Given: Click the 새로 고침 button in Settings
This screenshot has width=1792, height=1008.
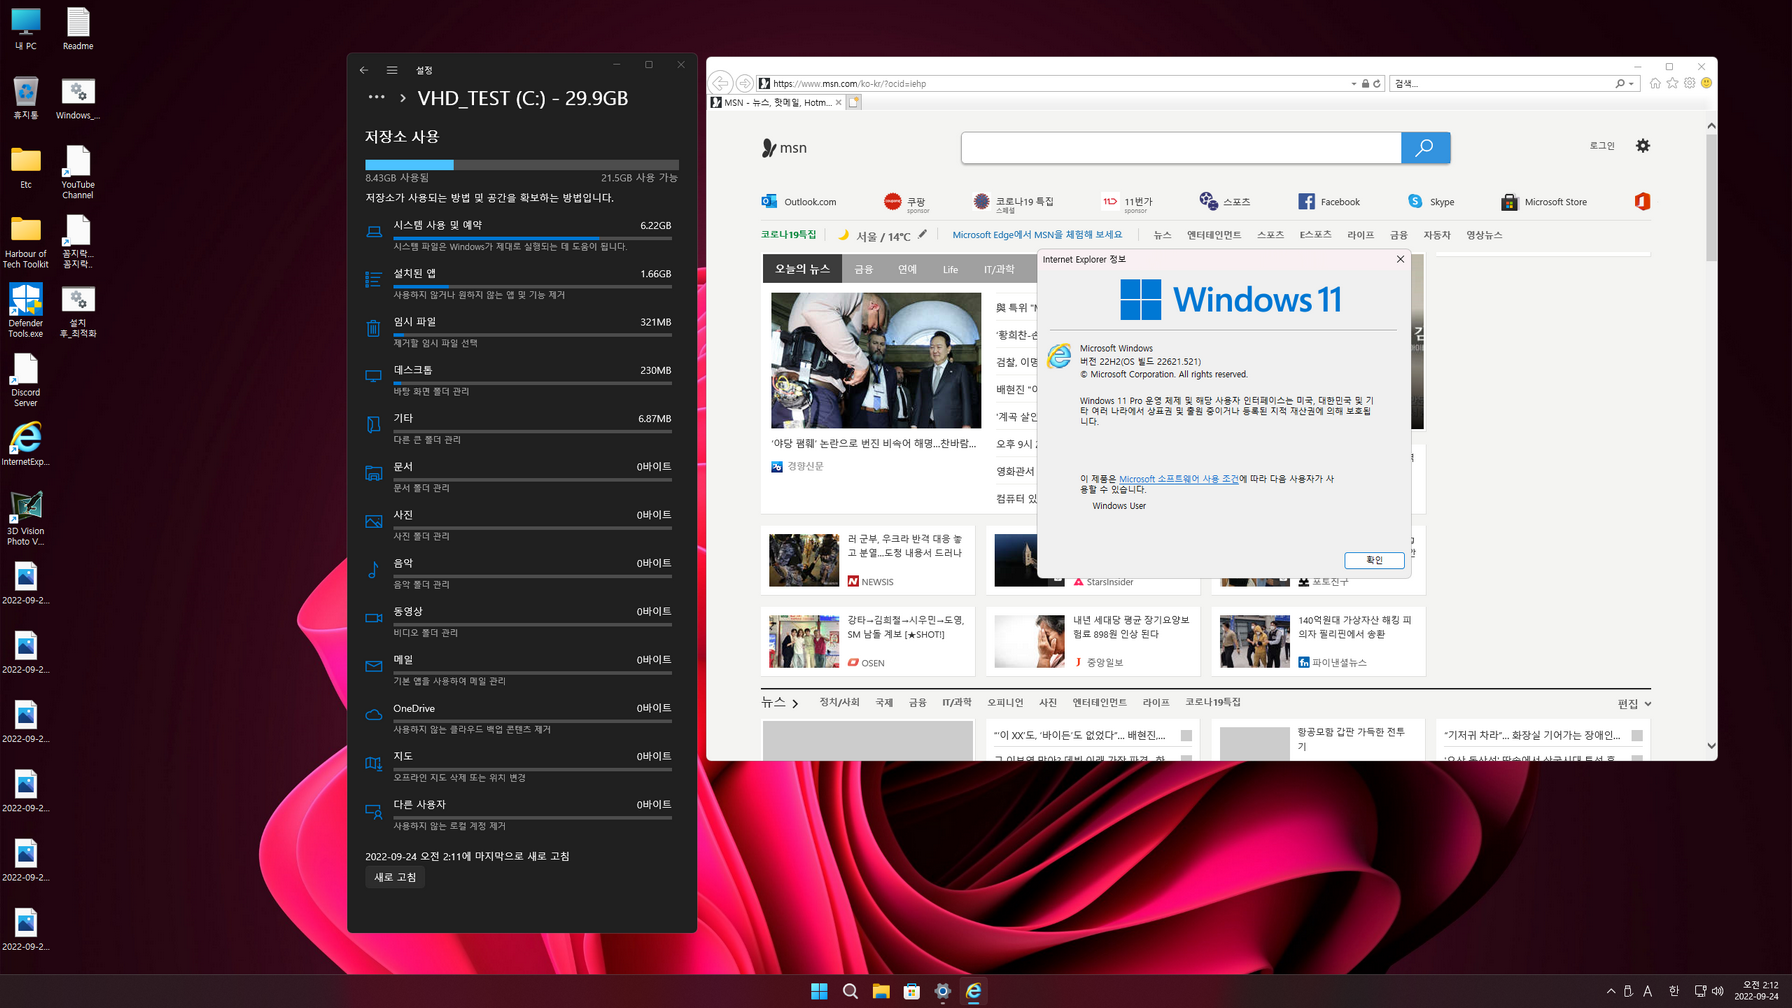Looking at the screenshot, I should point(395,877).
